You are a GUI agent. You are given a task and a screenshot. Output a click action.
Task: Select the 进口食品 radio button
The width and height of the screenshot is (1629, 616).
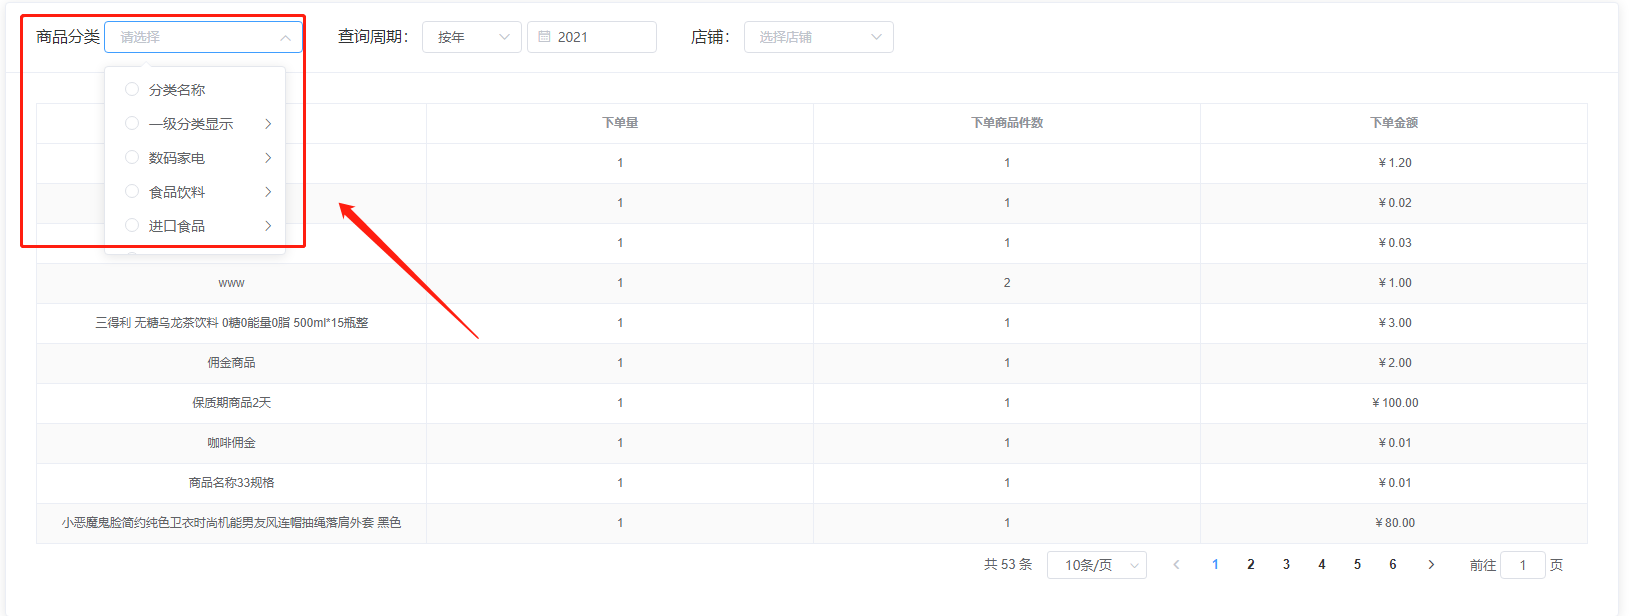[132, 225]
